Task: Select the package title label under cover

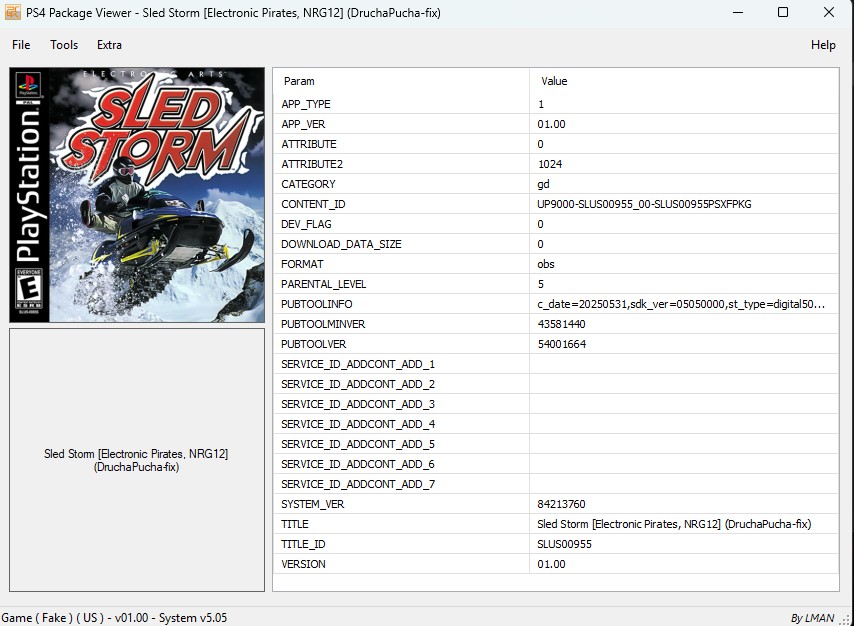Action: click(x=136, y=460)
